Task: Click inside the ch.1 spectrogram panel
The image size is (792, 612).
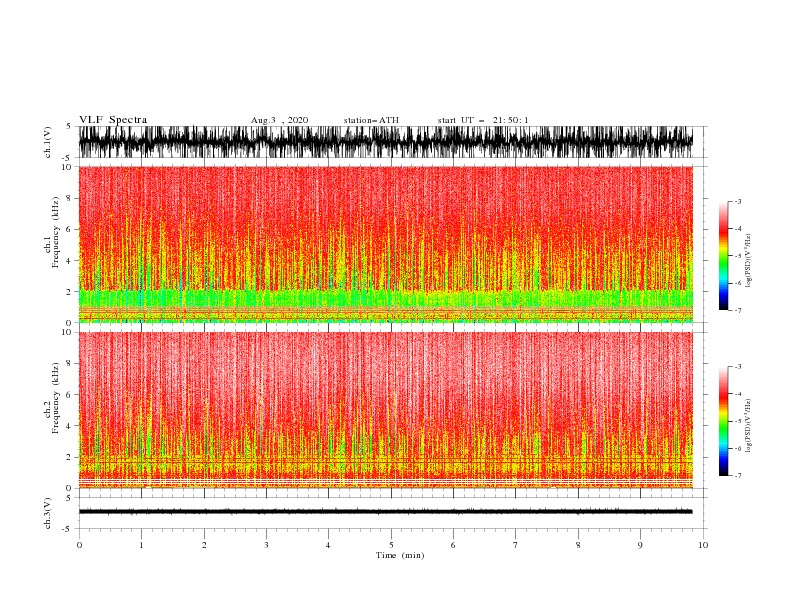Action: [x=386, y=244]
